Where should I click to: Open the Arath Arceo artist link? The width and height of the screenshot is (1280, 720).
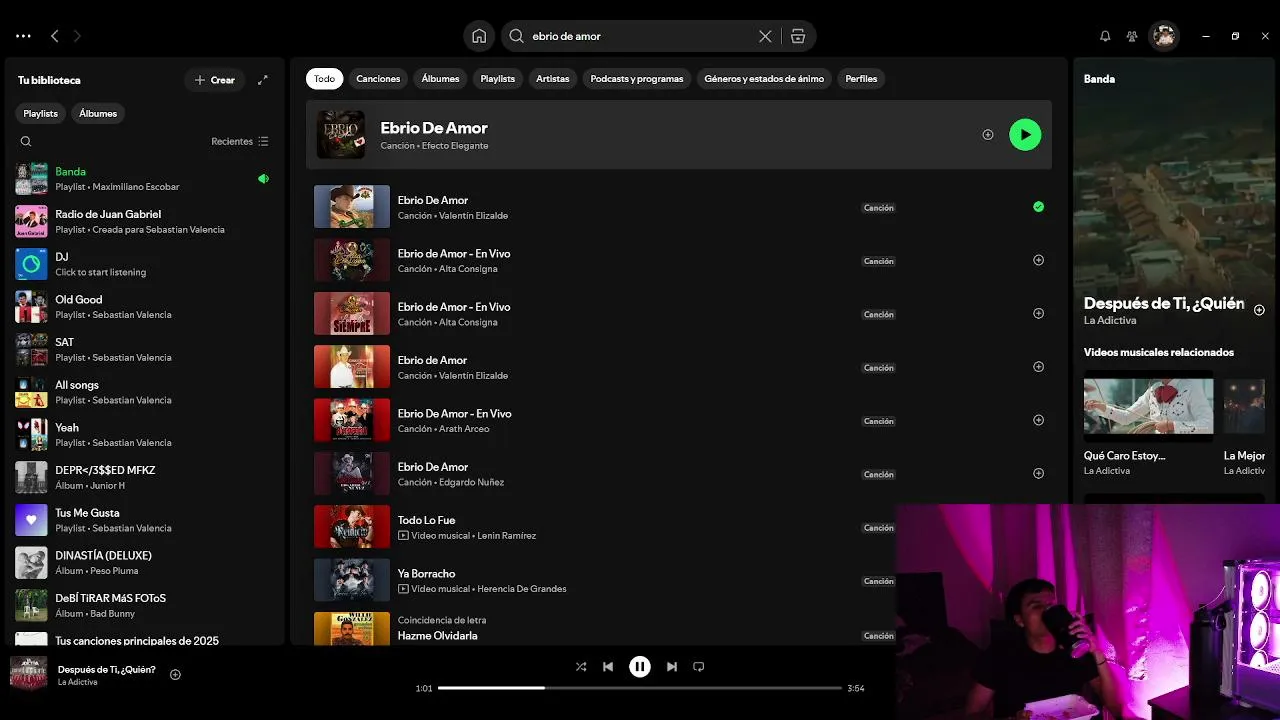[464, 429]
